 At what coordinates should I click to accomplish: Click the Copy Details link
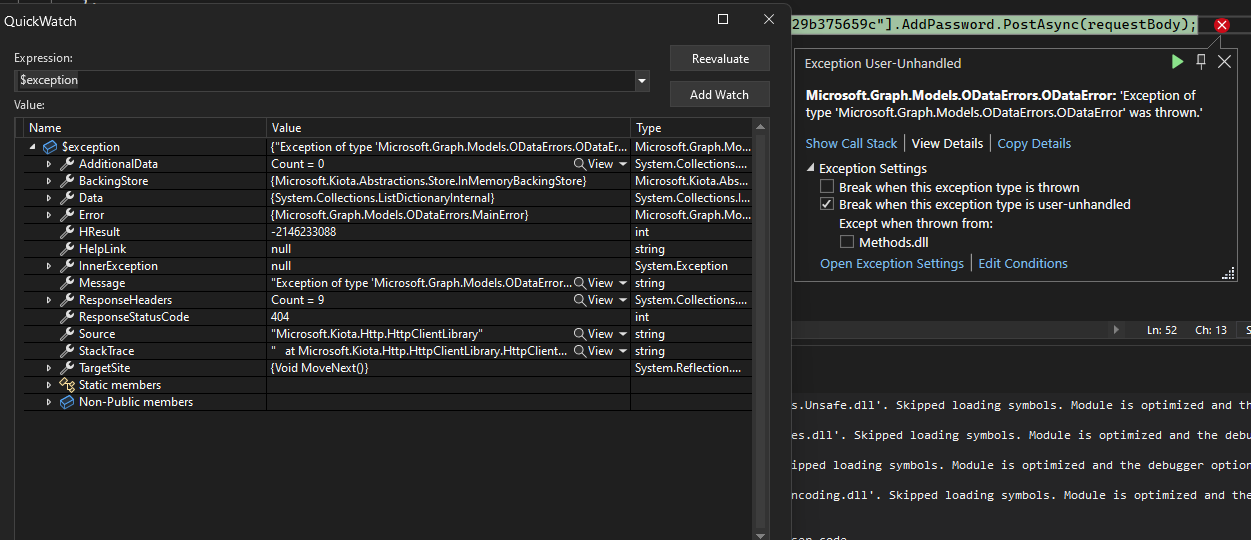[1034, 143]
